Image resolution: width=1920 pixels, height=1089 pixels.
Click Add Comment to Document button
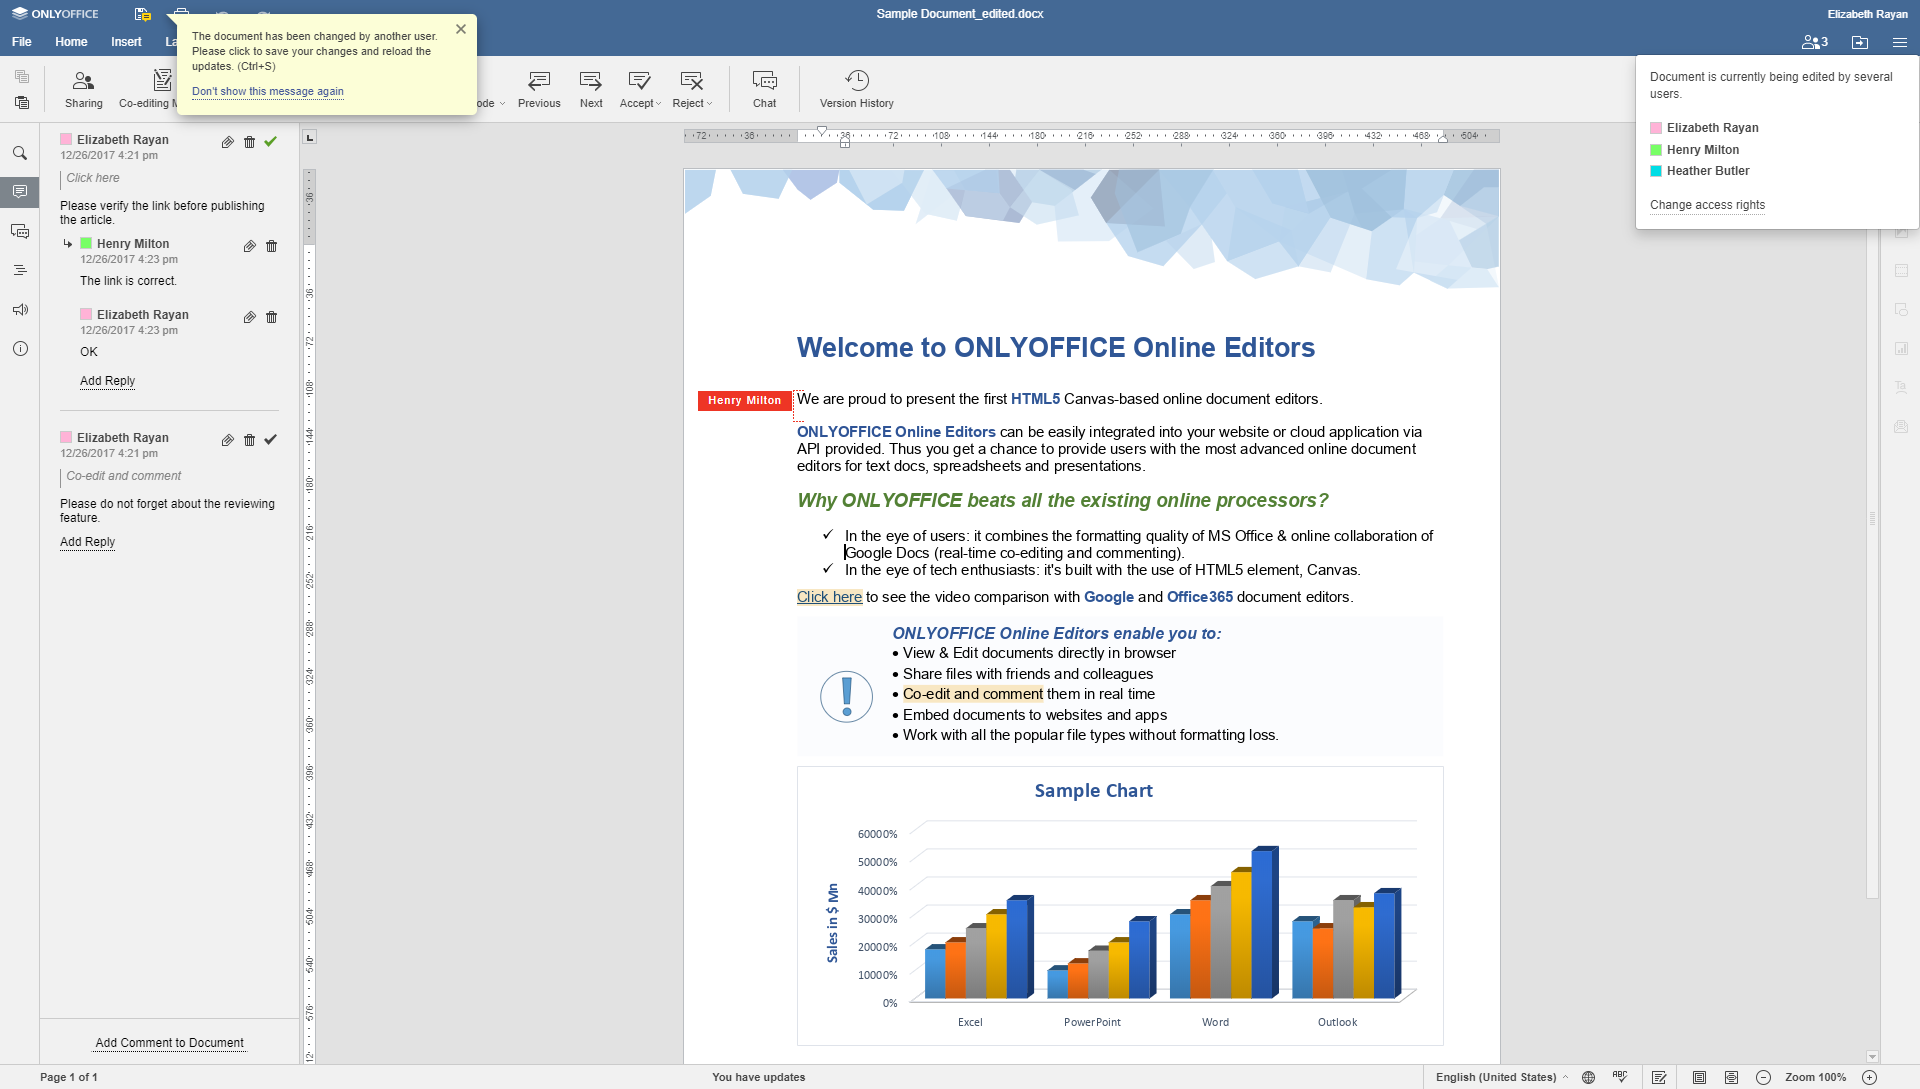pos(169,1042)
